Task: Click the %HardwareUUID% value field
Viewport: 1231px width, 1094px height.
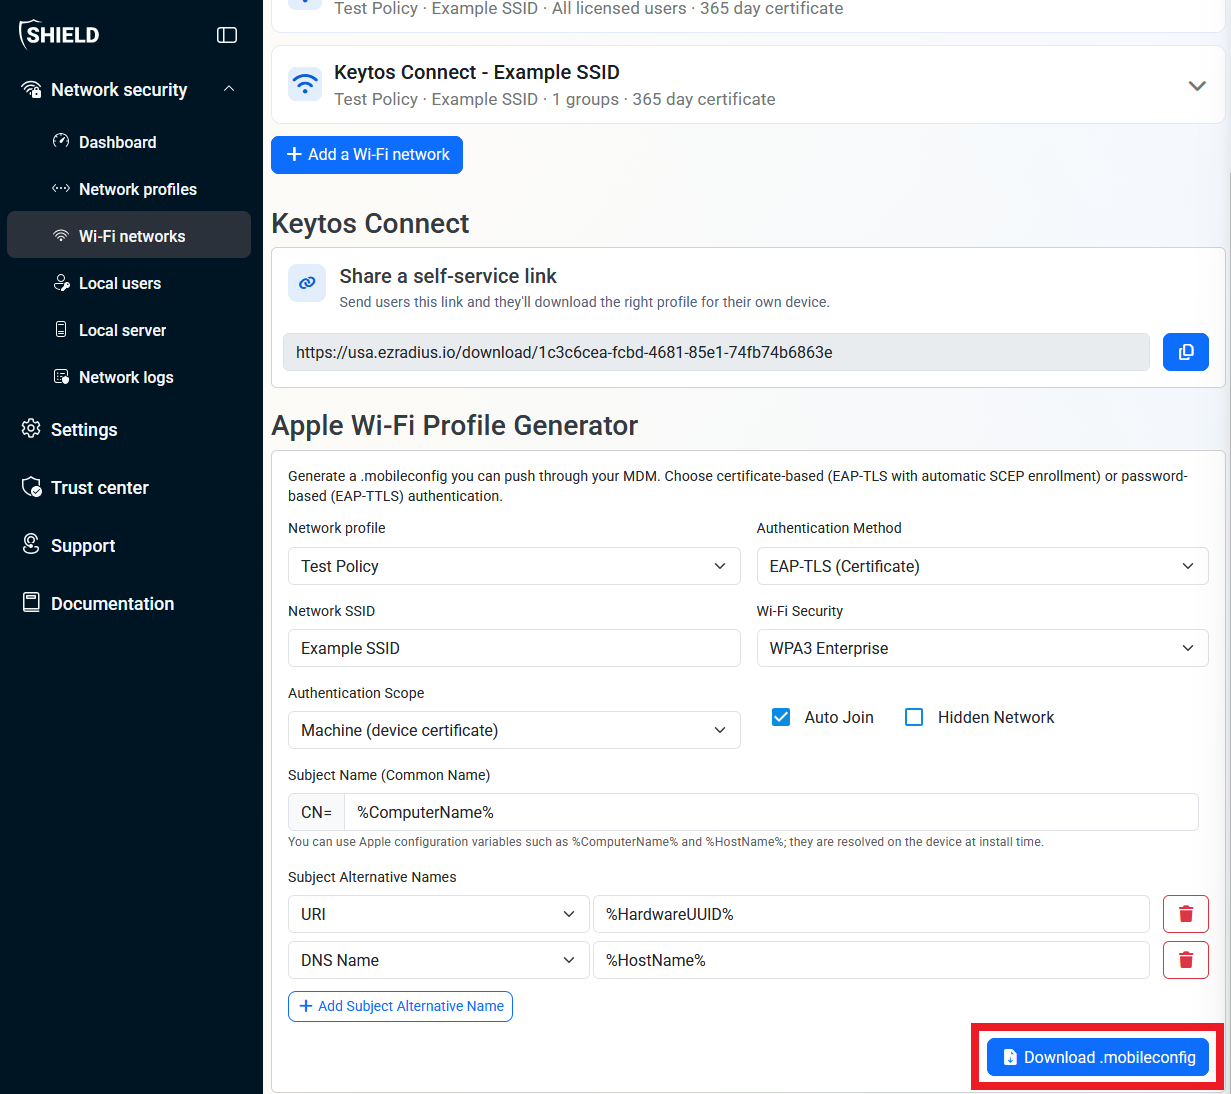Action: point(871,914)
